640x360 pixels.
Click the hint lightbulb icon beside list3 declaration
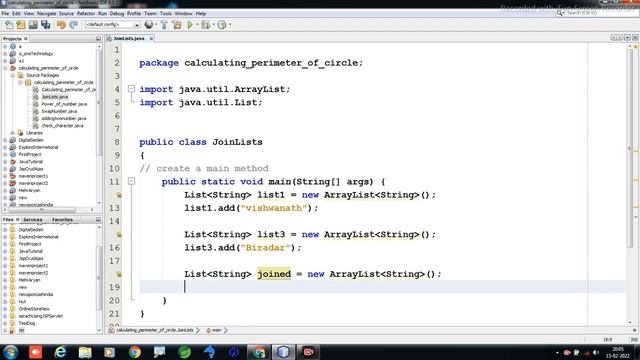118,235
